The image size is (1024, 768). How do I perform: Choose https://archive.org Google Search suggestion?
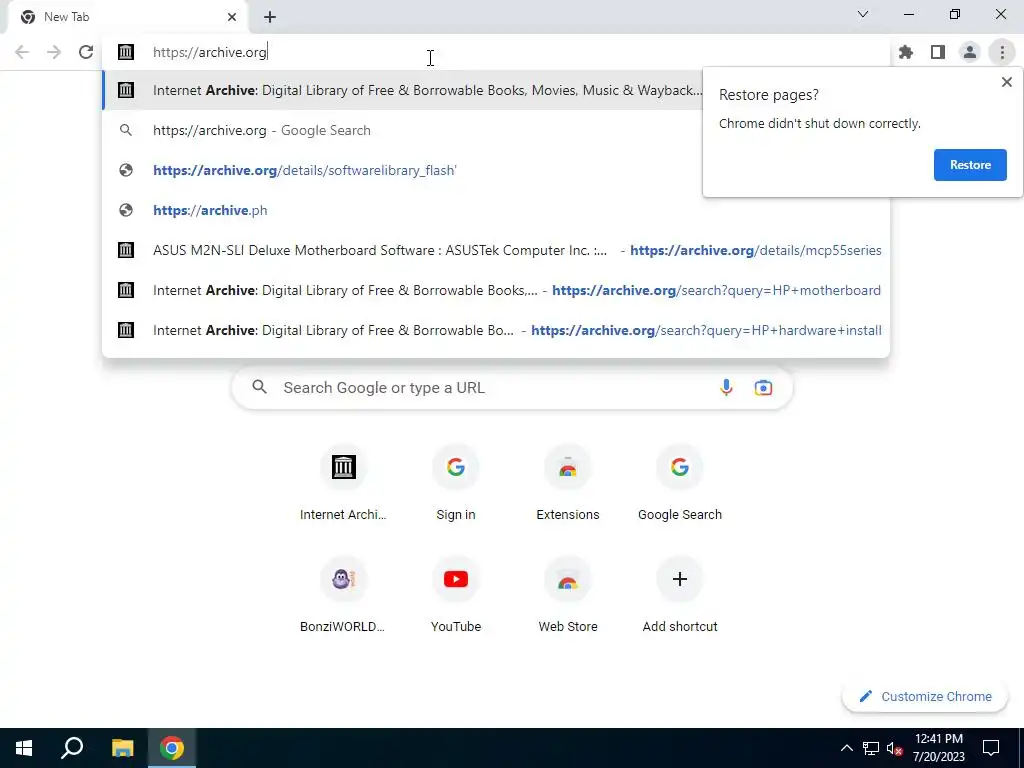(402, 130)
